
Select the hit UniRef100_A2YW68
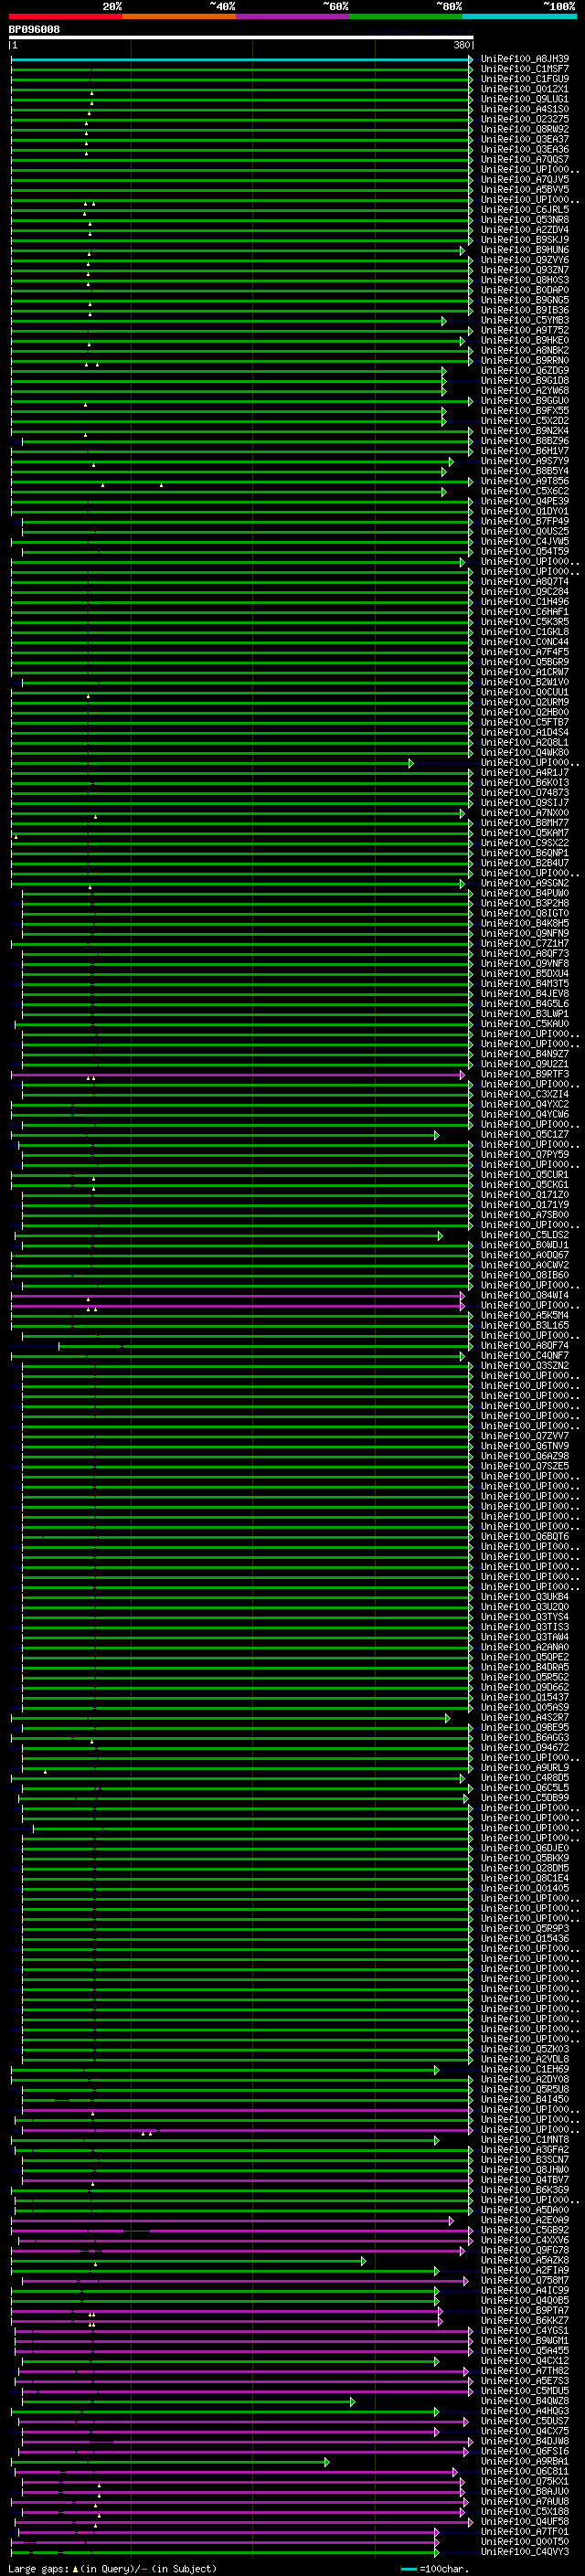click(525, 391)
